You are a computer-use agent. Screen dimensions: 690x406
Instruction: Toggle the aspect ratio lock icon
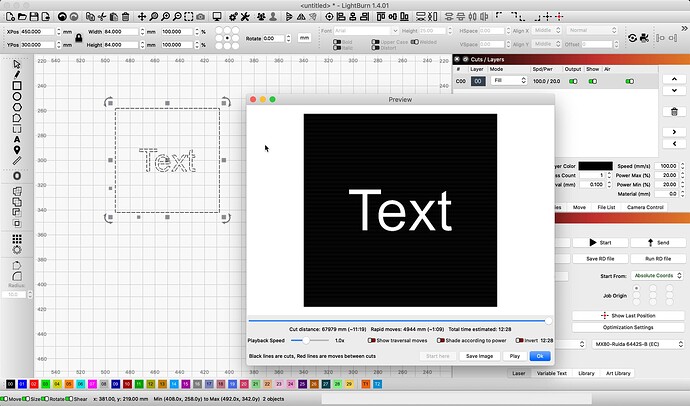tap(79, 38)
